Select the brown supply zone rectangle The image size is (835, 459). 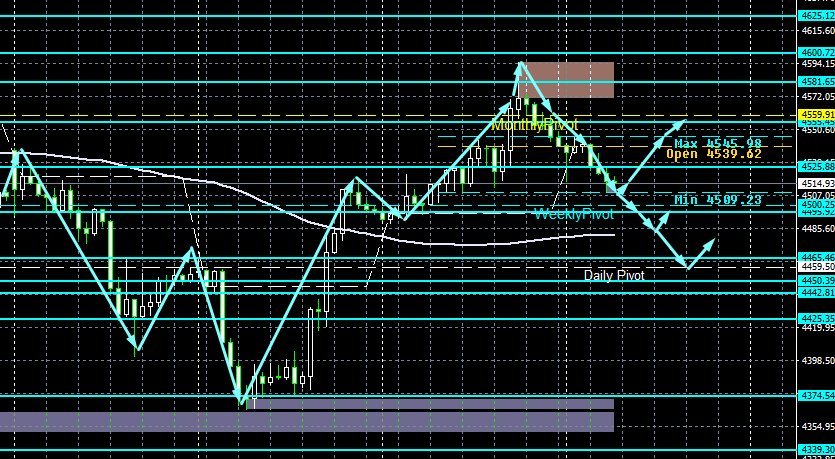(x=567, y=80)
